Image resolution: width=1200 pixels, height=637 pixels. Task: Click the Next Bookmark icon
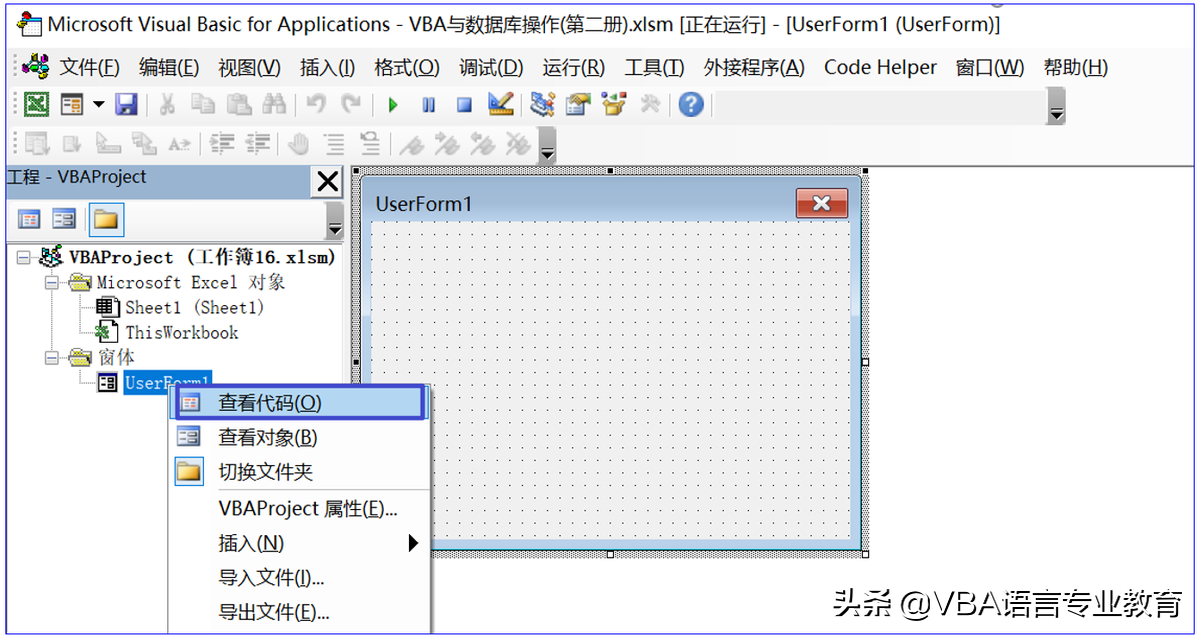pyautogui.click(x=446, y=144)
